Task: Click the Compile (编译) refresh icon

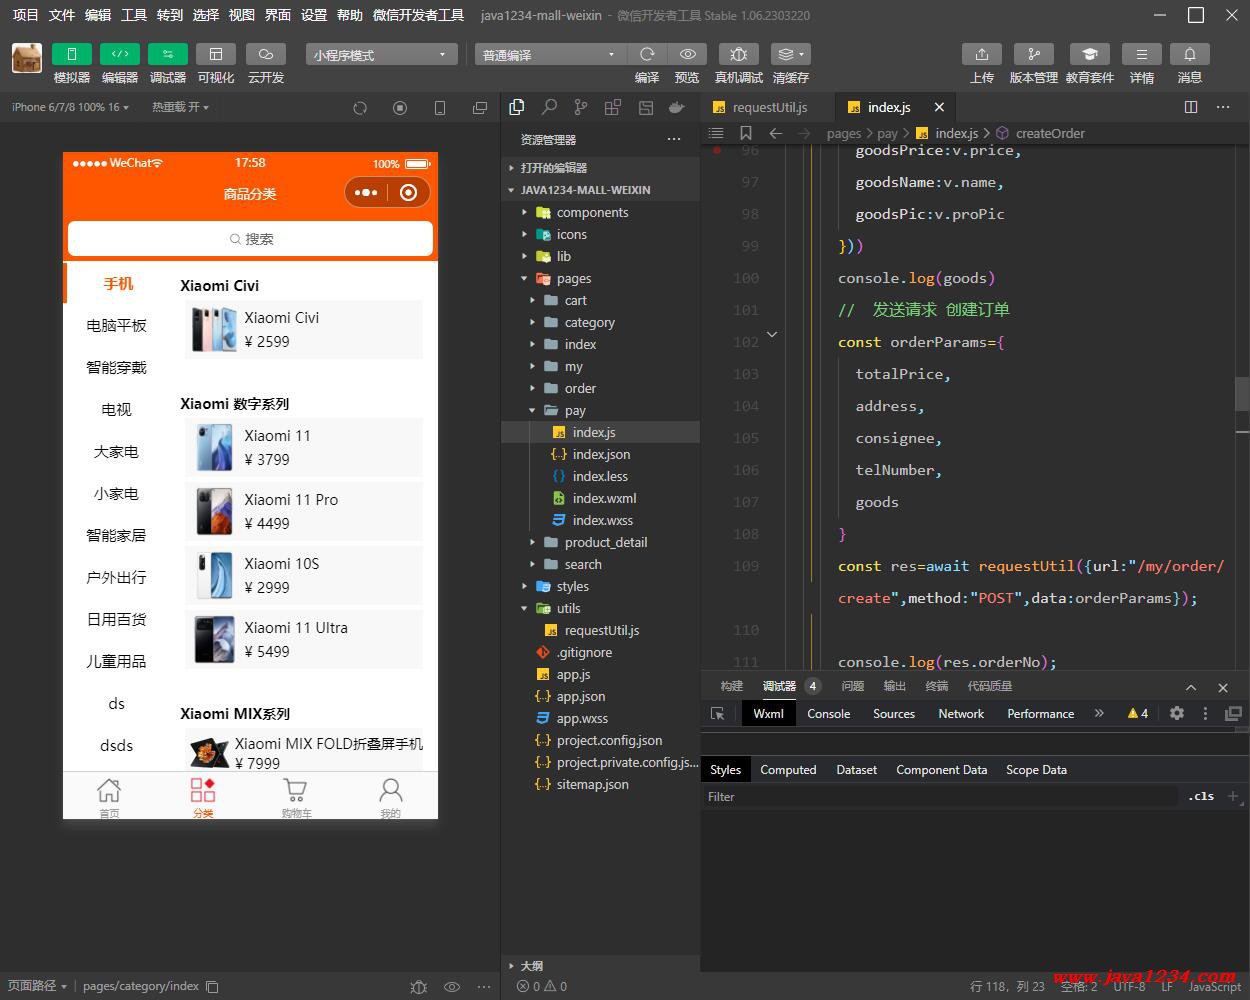Action: pyautogui.click(x=647, y=54)
